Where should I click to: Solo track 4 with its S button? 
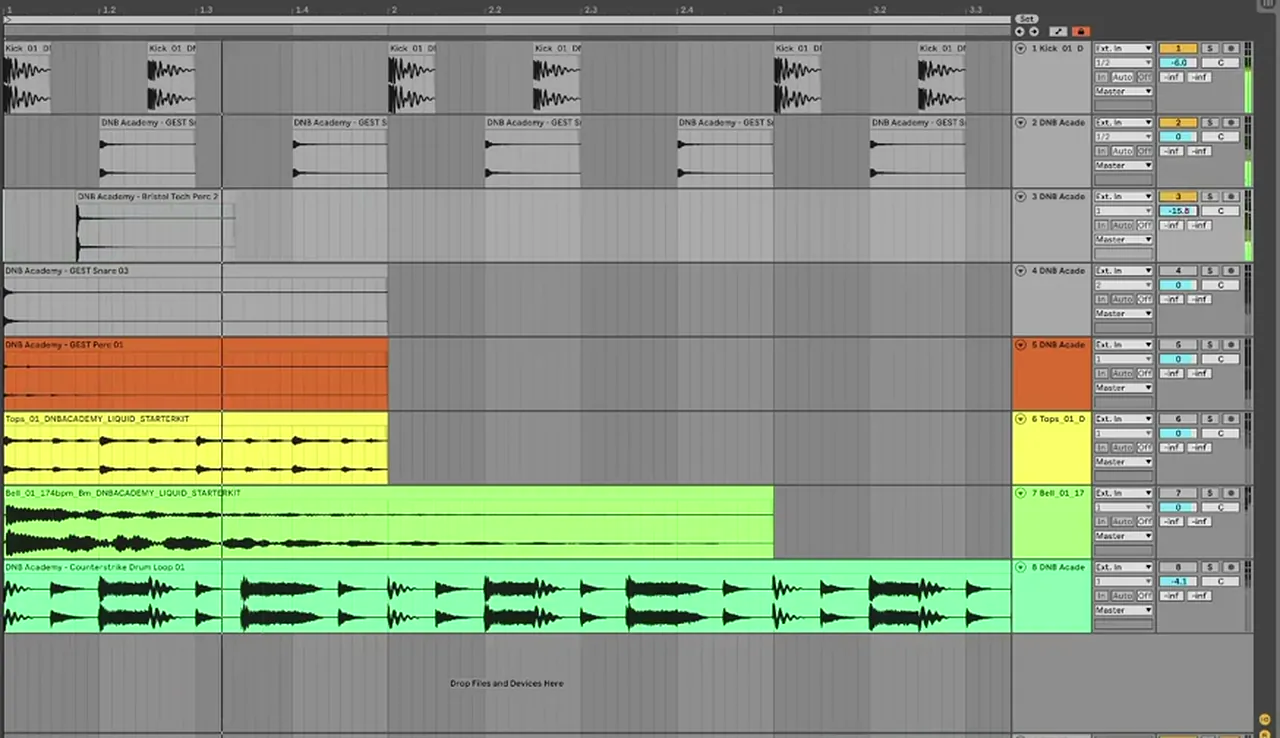pyautogui.click(x=1210, y=270)
